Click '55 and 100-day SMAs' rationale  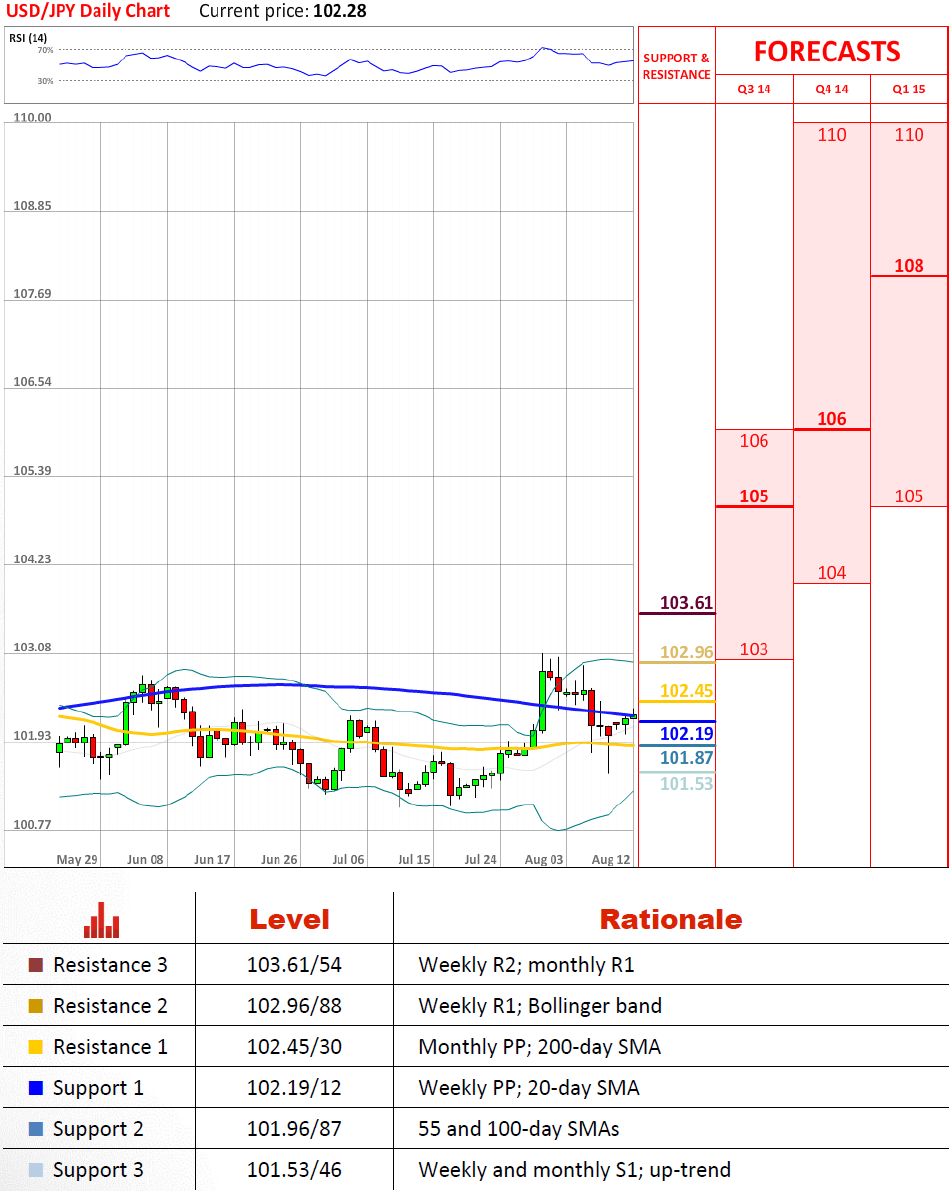pos(519,1129)
